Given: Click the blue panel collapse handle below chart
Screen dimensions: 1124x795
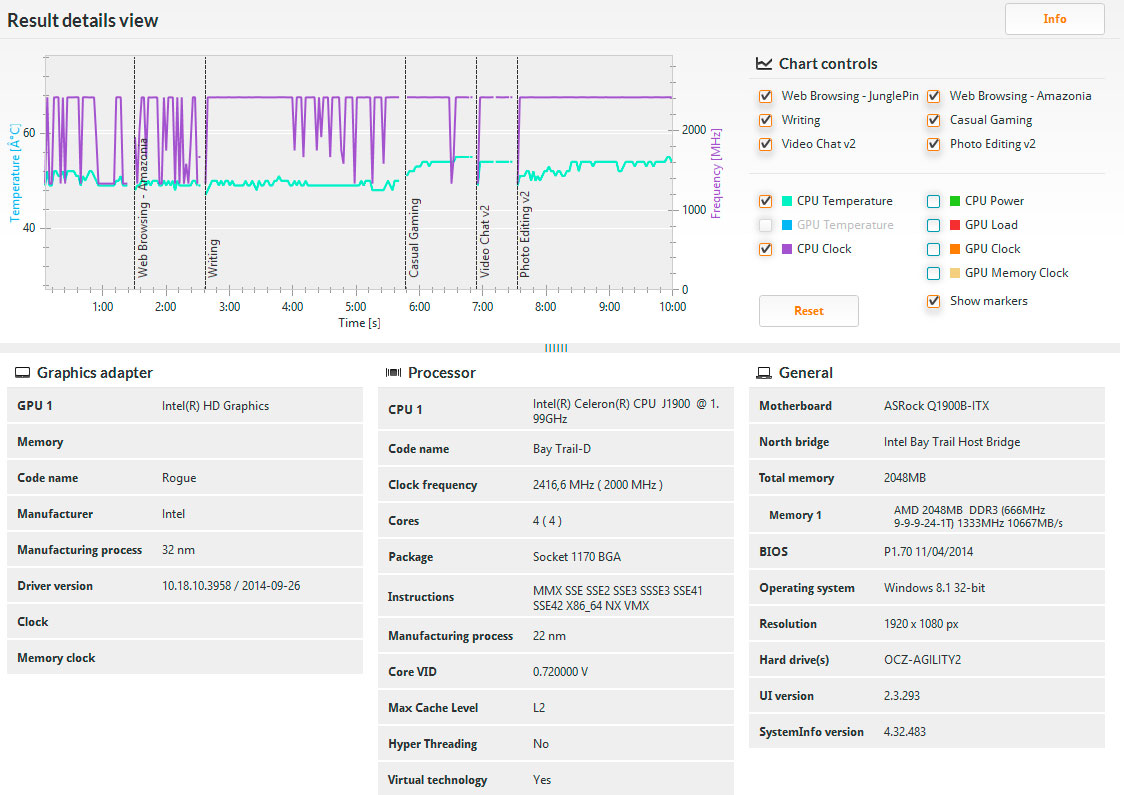Looking at the screenshot, I should click(556, 348).
